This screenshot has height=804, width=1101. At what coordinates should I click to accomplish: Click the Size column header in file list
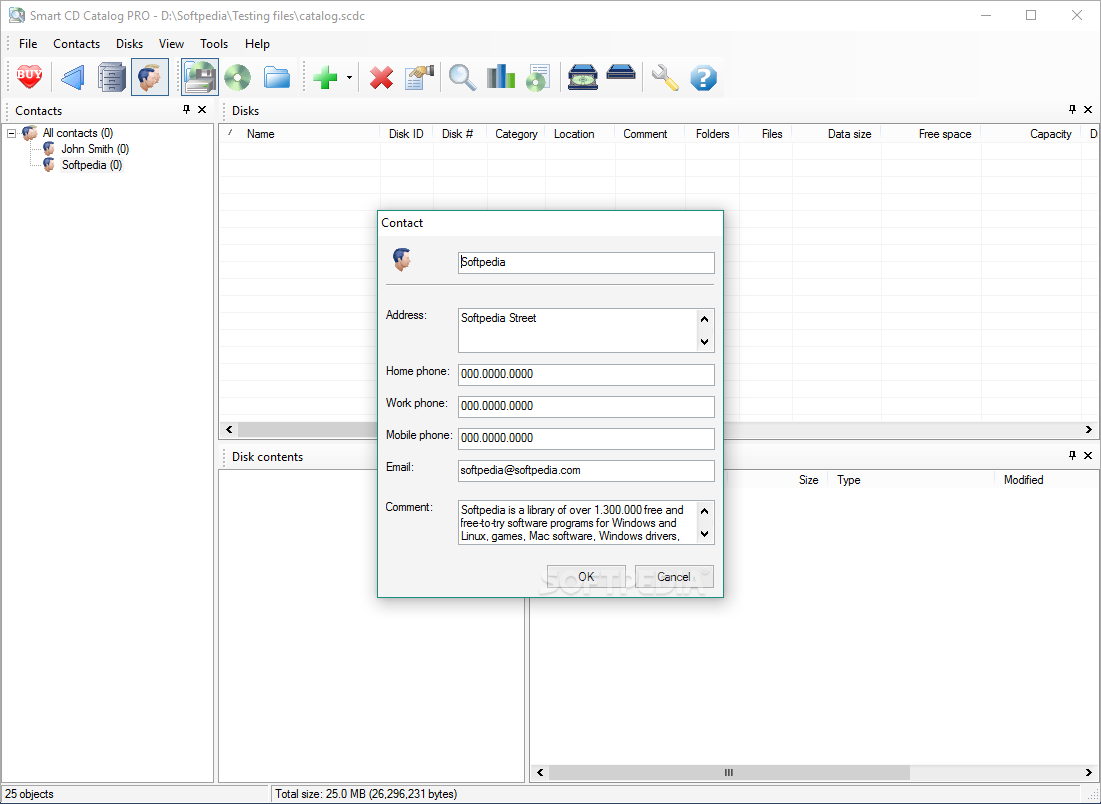808,480
